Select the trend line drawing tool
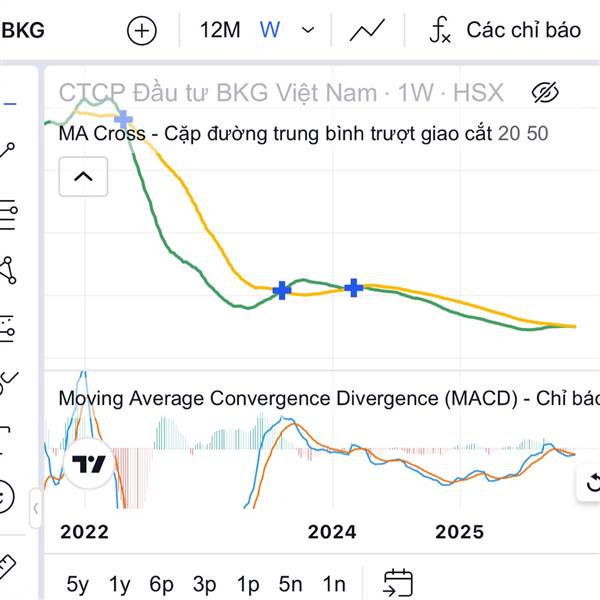The width and height of the screenshot is (600, 600). [9, 152]
